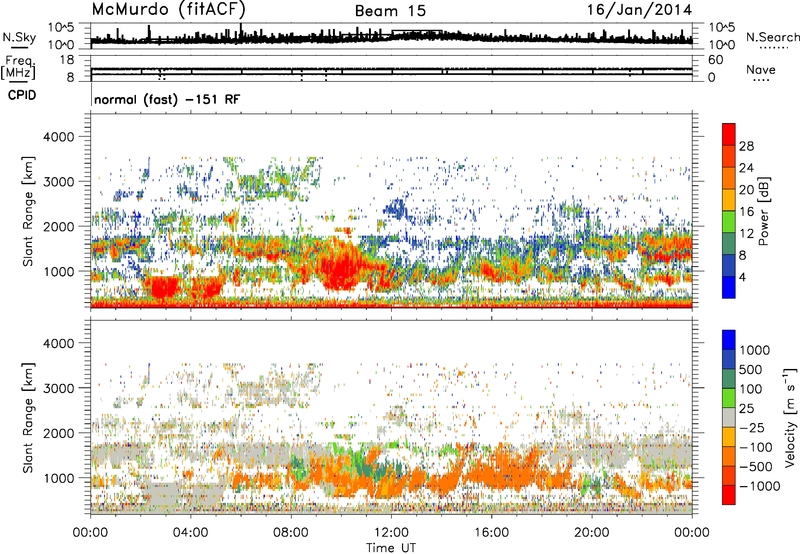Viewport: 800px width, 554px height.
Task: Click the '10^5' label on the right noise axis
Action: point(722,28)
